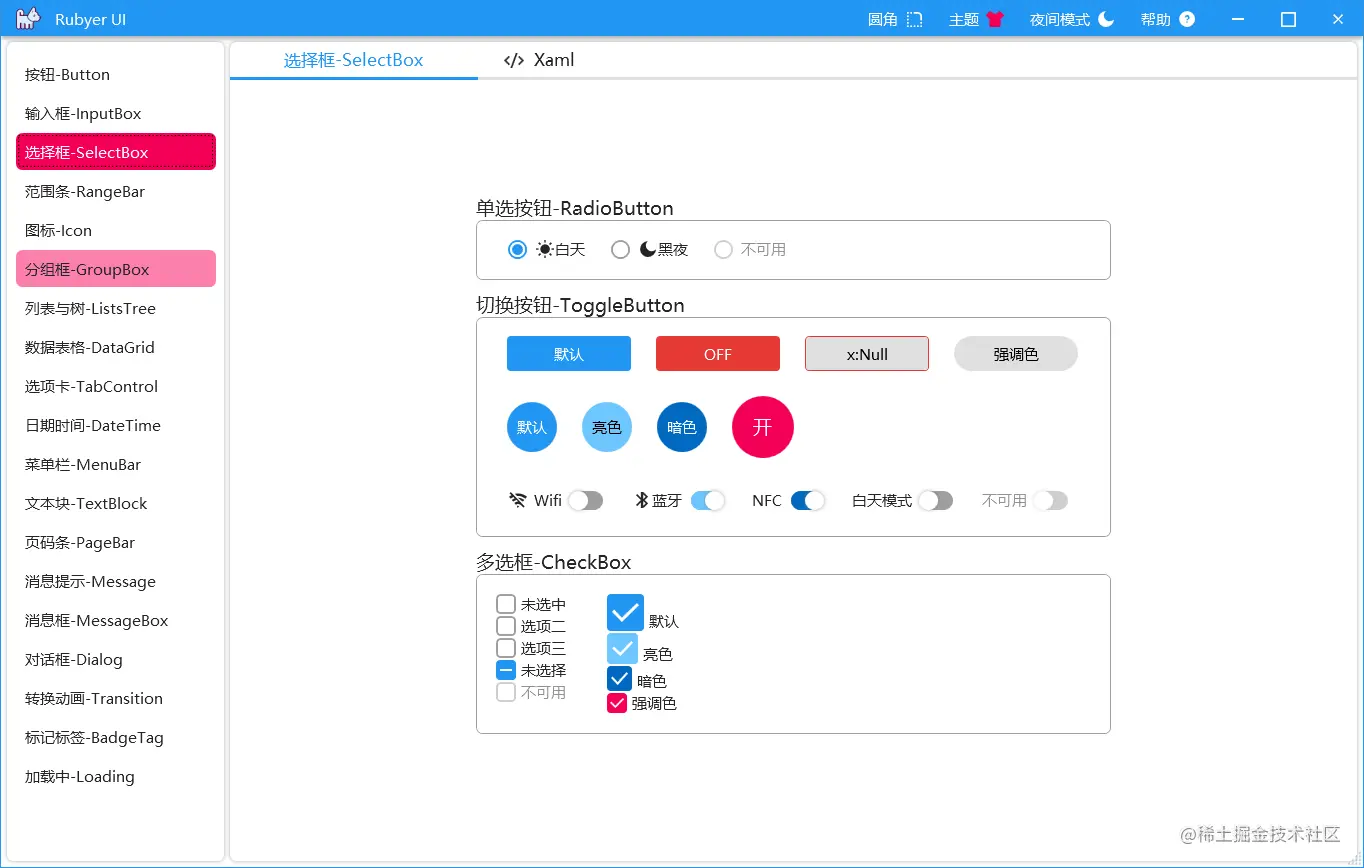Viewport: 1364px width, 868px height.
Task: Click the circular 暗色 toggle button
Action: click(681, 427)
